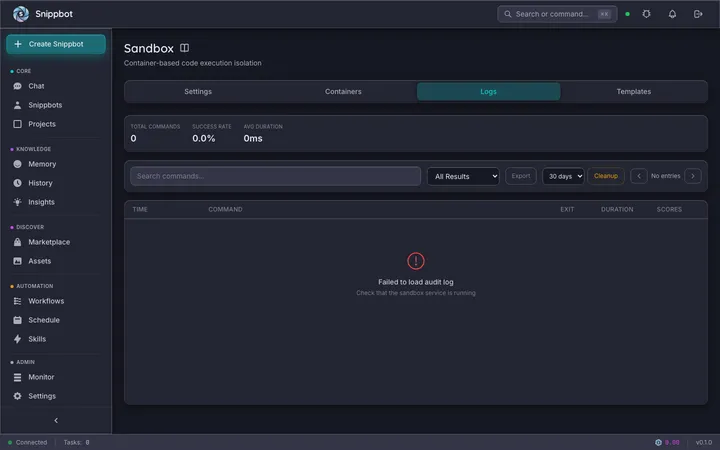The width and height of the screenshot is (720, 450).
Task: Click the Failed to load audit log message
Action: pos(416,282)
